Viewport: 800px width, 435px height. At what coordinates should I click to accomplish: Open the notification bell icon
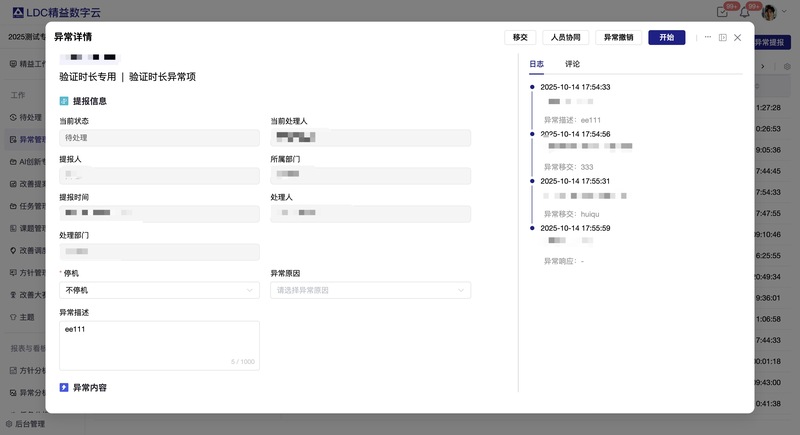pos(744,12)
